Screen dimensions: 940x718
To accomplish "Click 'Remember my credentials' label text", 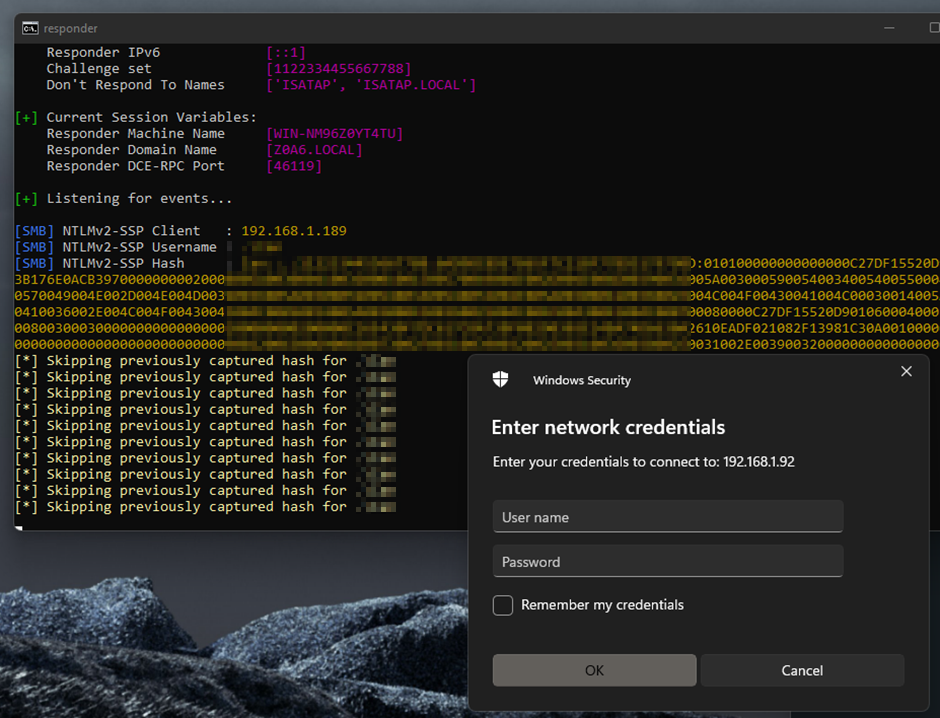I will click(x=602, y=605).
